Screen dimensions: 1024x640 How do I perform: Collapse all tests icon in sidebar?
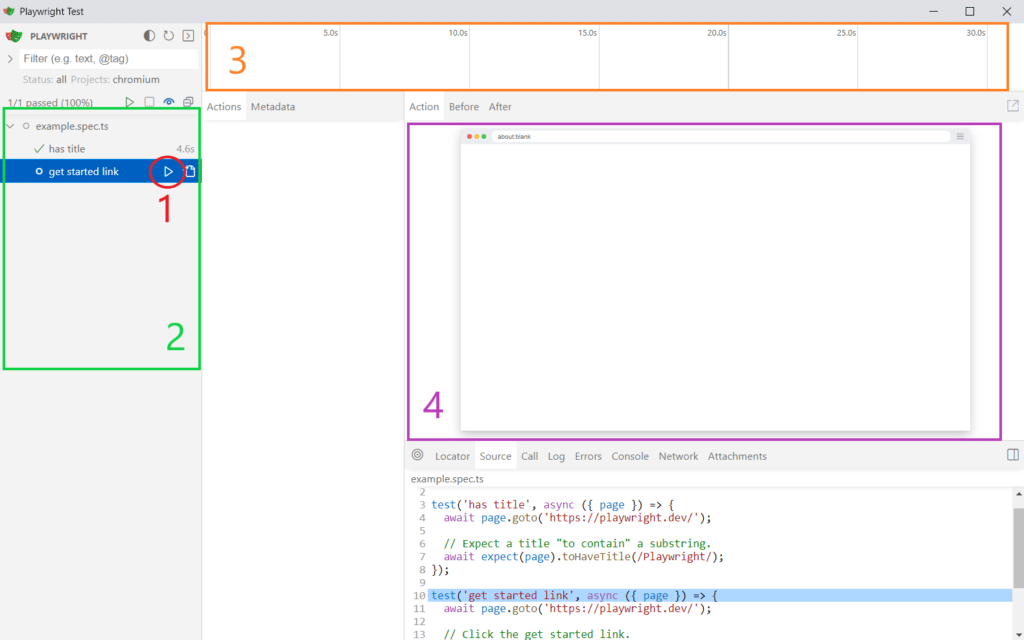point(188,102)
